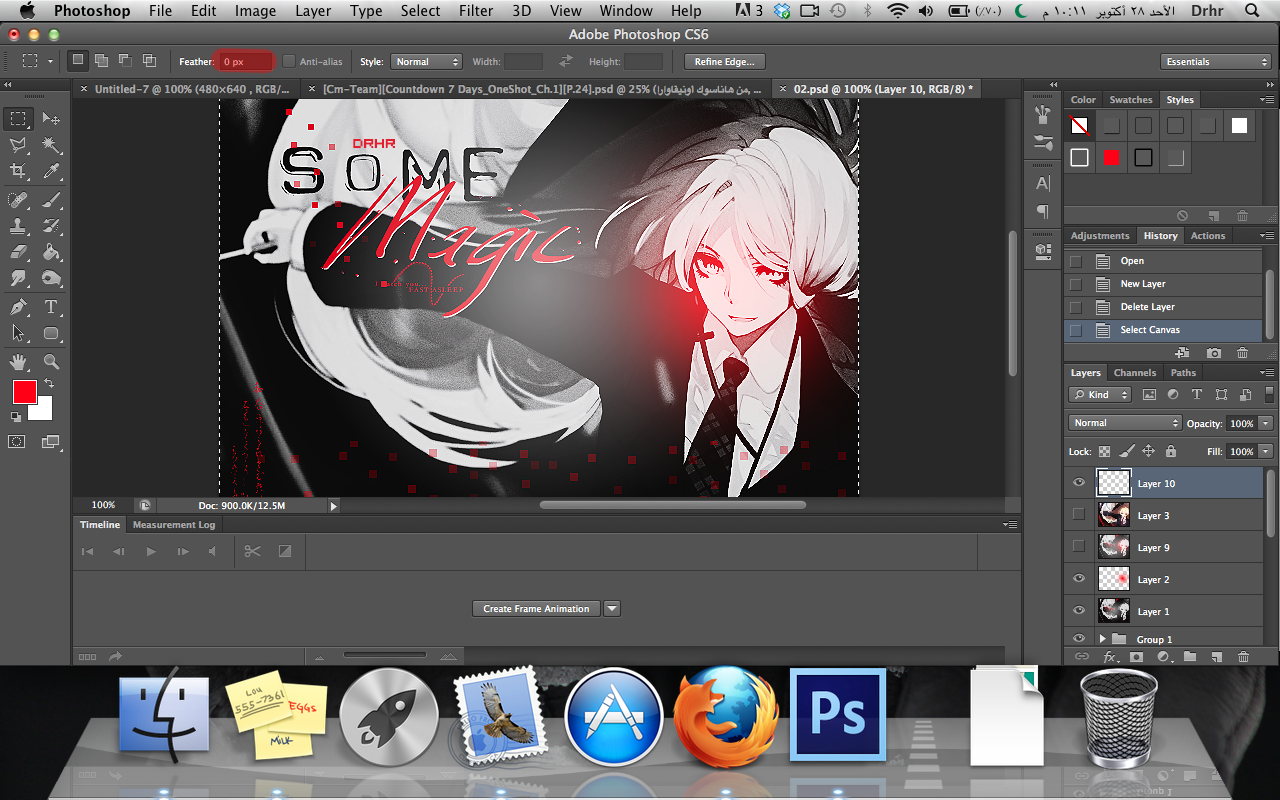Open the layer blend mode dropdown
This screenshot has height=800, width=1280.
1125,423
